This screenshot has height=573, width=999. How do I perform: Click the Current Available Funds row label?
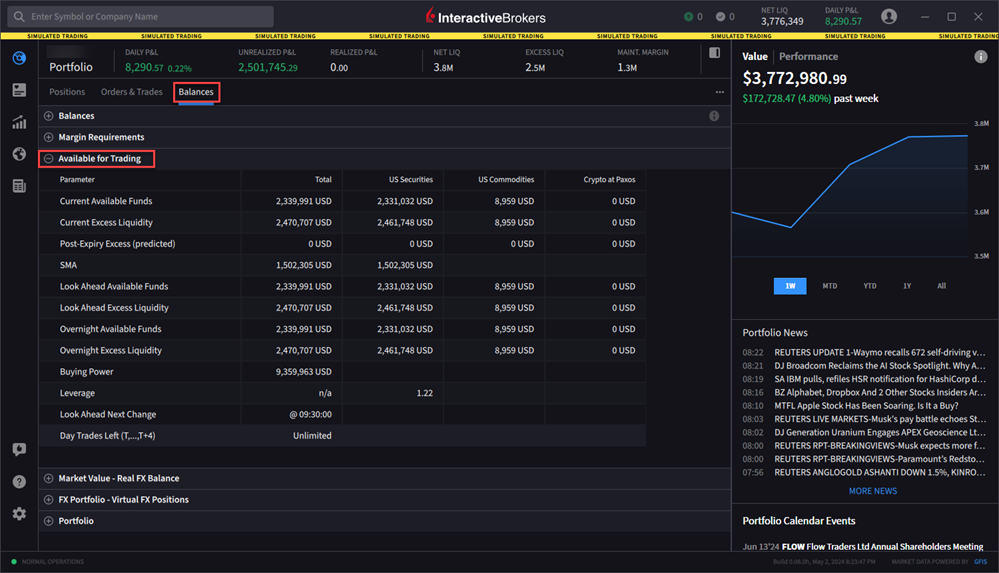(x=106, y=201)
